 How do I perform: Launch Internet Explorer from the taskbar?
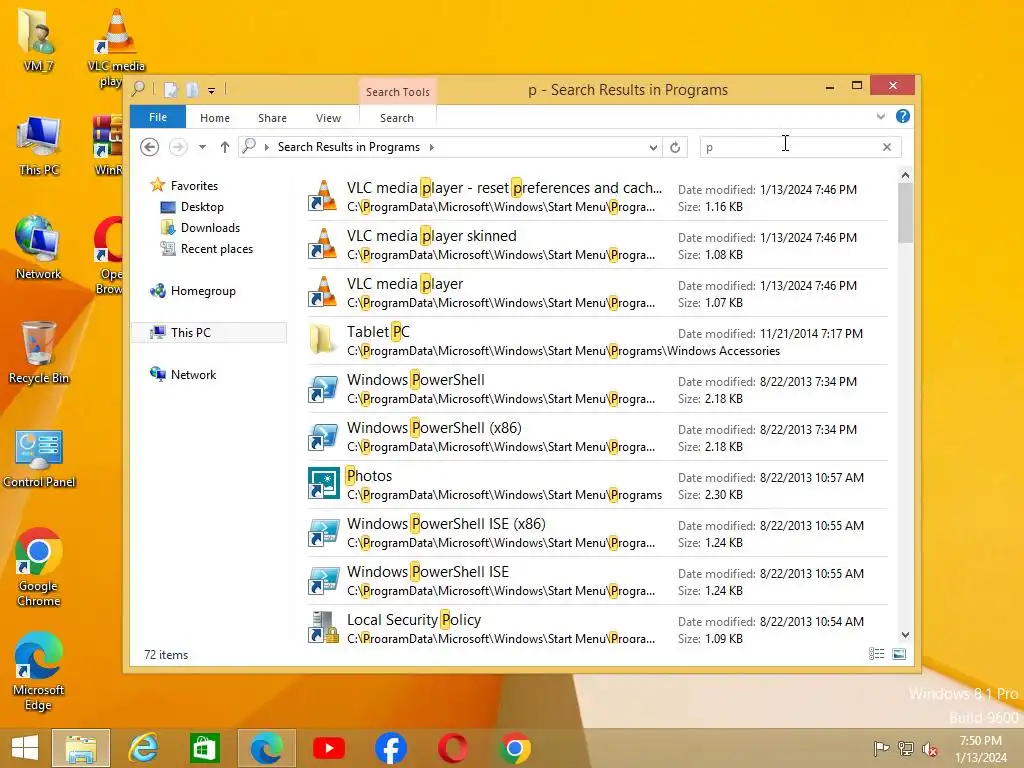pos(143,748)
